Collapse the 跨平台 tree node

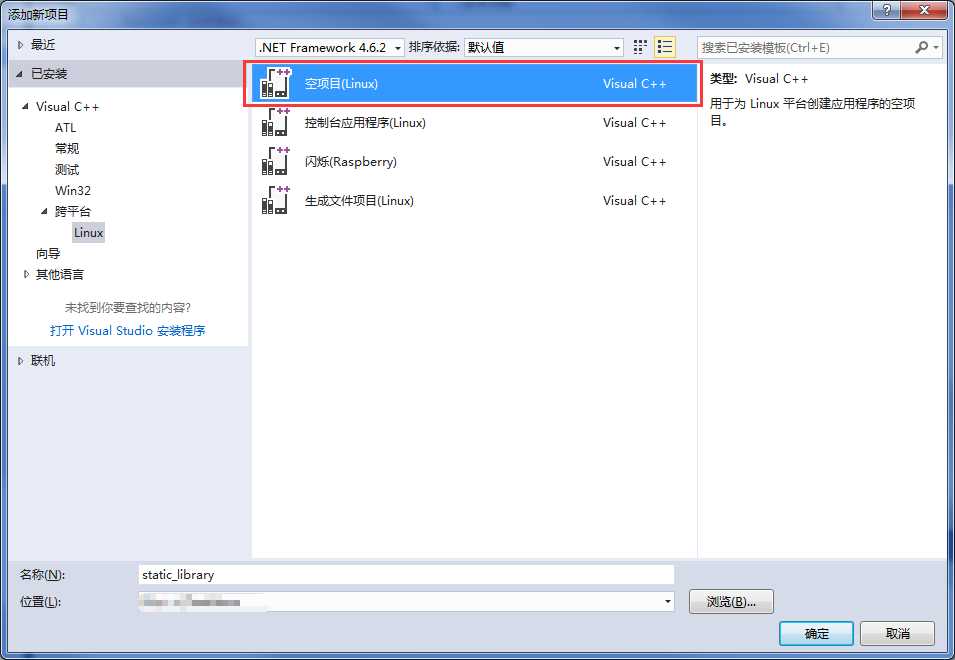[x=44, y=211]
